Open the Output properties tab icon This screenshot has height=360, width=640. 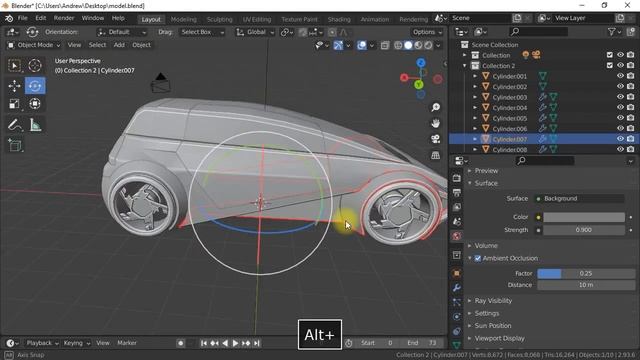point(456,192)
